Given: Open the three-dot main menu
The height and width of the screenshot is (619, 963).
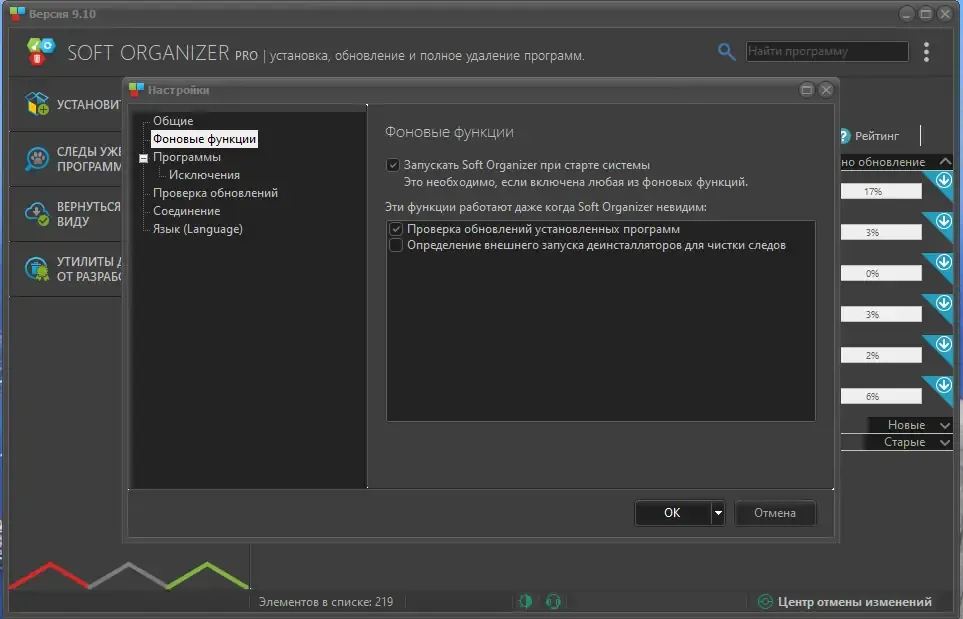Looking at the screenshot, I should coord(926,52).
